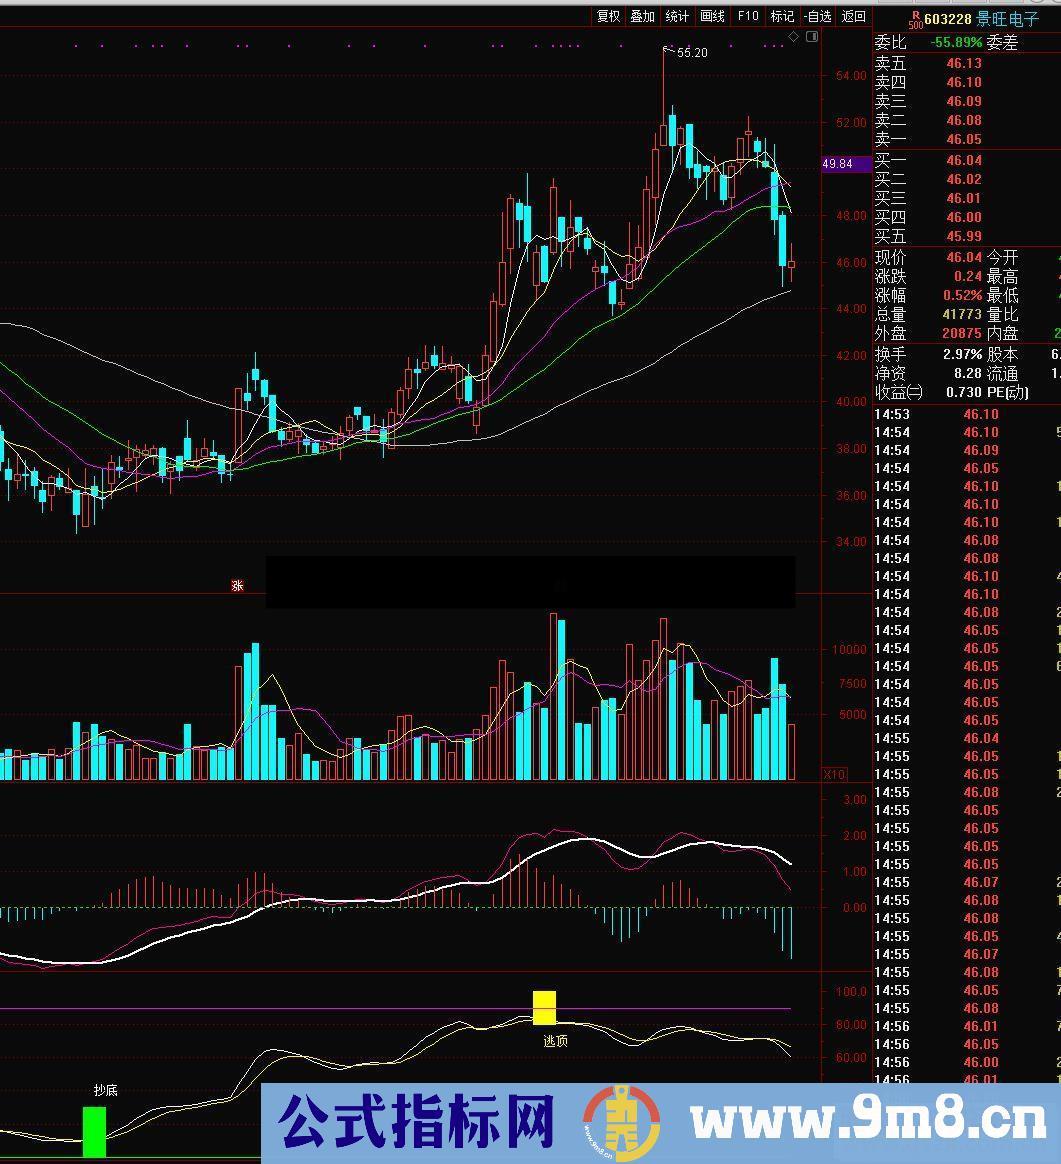Click the 标记 mark button
The height and width of the screenshot is (1164, 1061).
click(782, 16)
